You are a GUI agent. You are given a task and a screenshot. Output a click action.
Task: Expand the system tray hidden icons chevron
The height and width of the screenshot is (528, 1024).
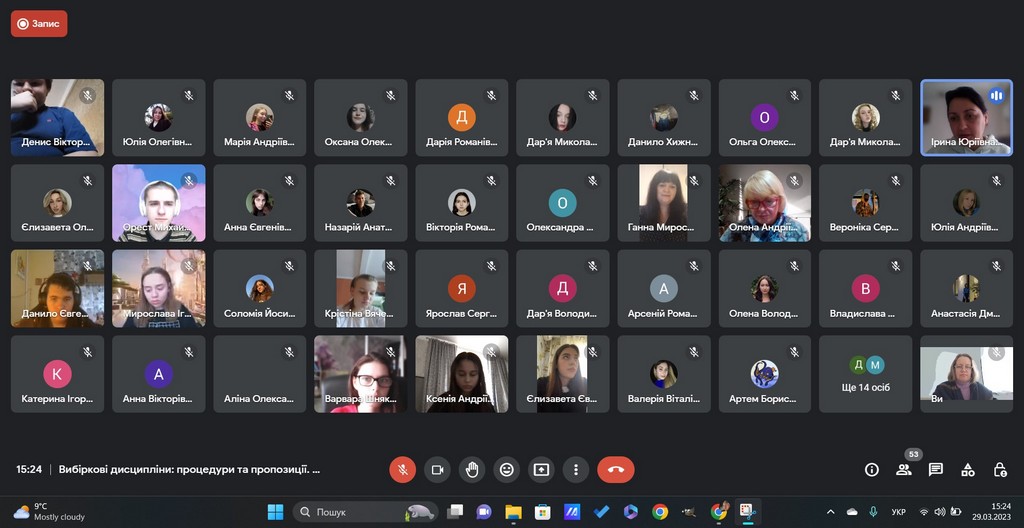[830, 512]
